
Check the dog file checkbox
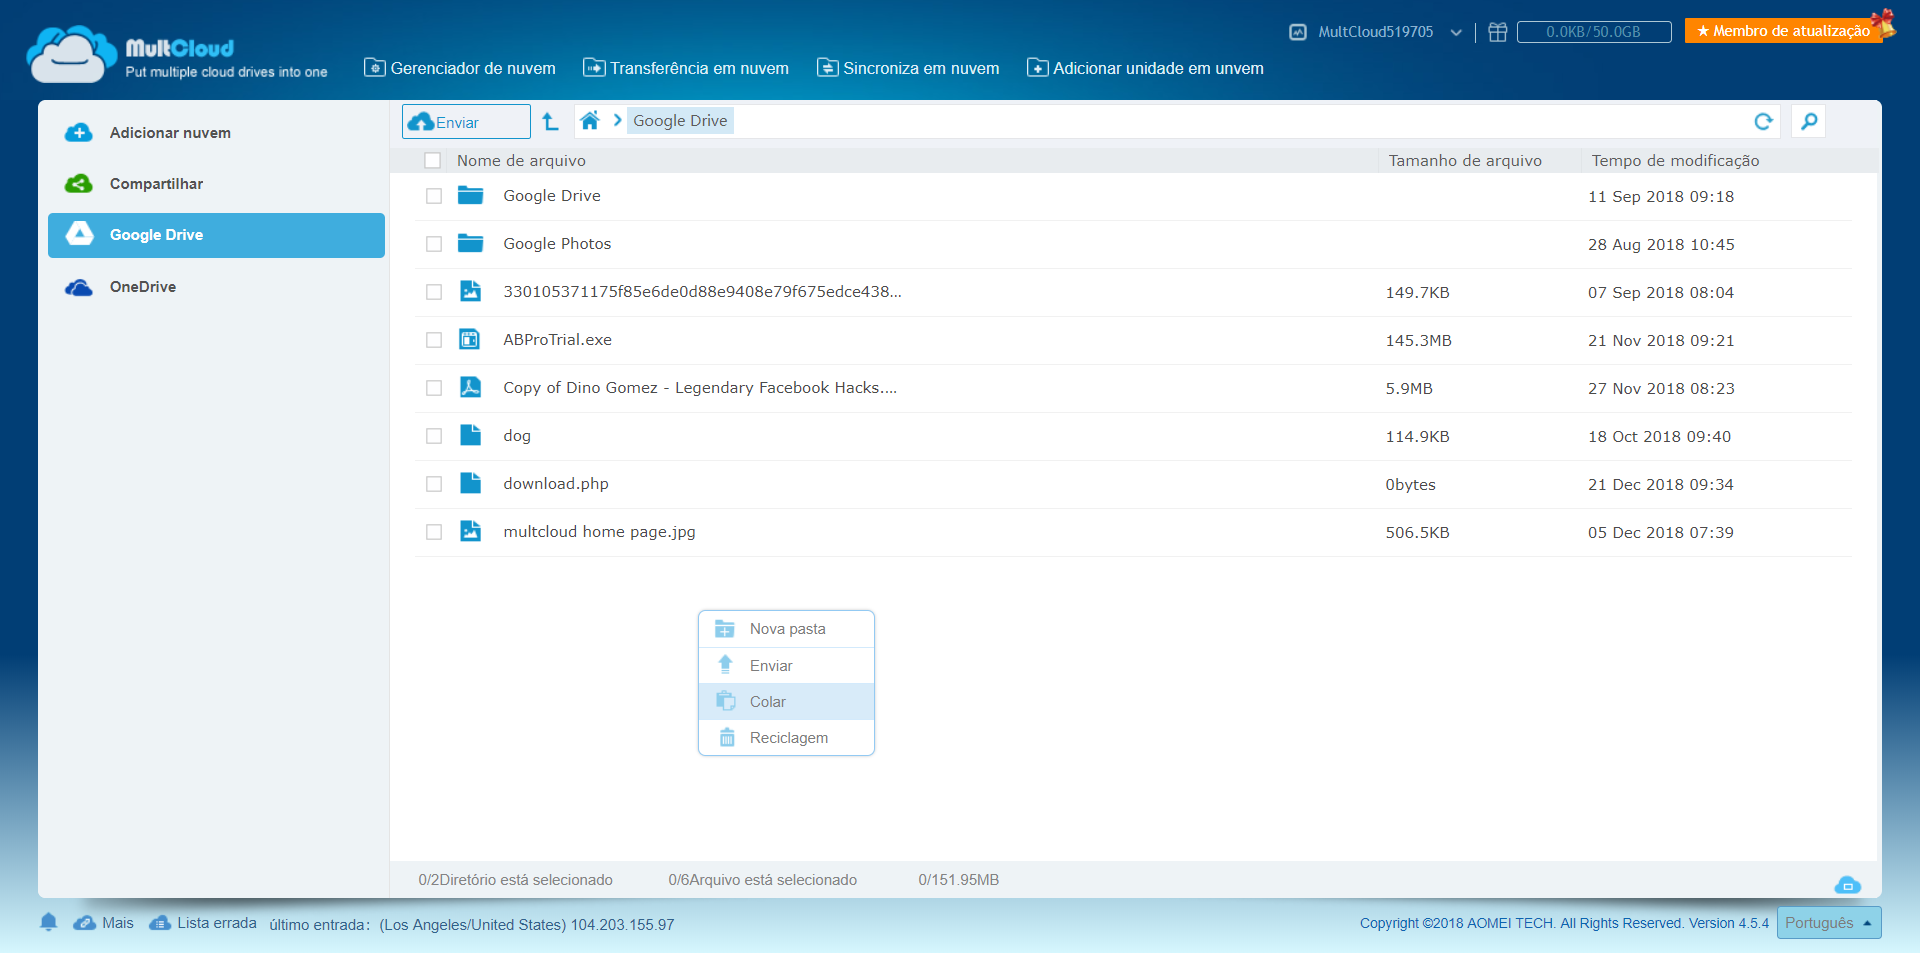pos(434,436)
